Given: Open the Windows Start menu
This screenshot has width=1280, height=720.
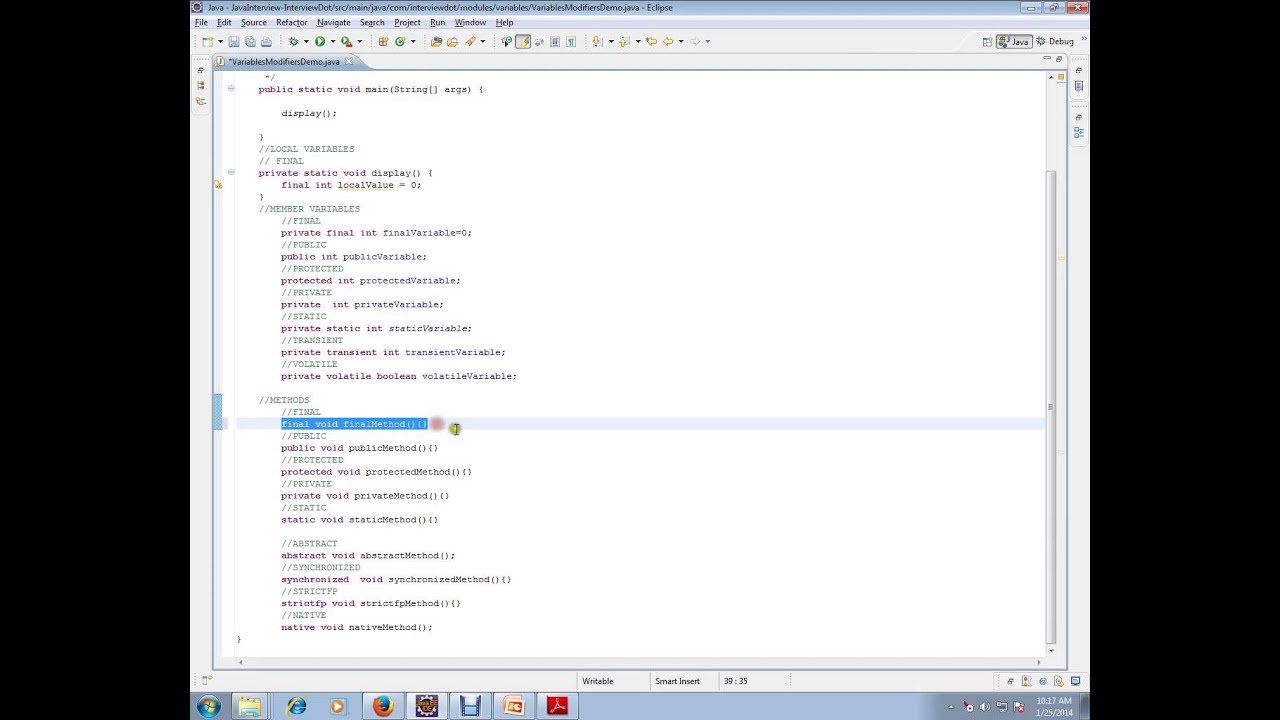Looking at the screenshot, I should (209, 707).
